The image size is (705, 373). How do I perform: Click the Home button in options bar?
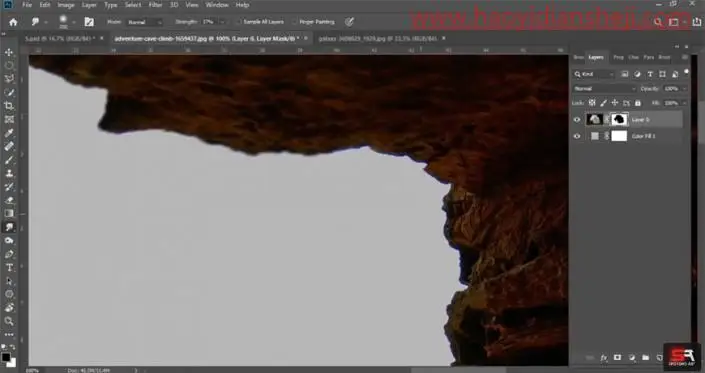[x=13, y=22]
